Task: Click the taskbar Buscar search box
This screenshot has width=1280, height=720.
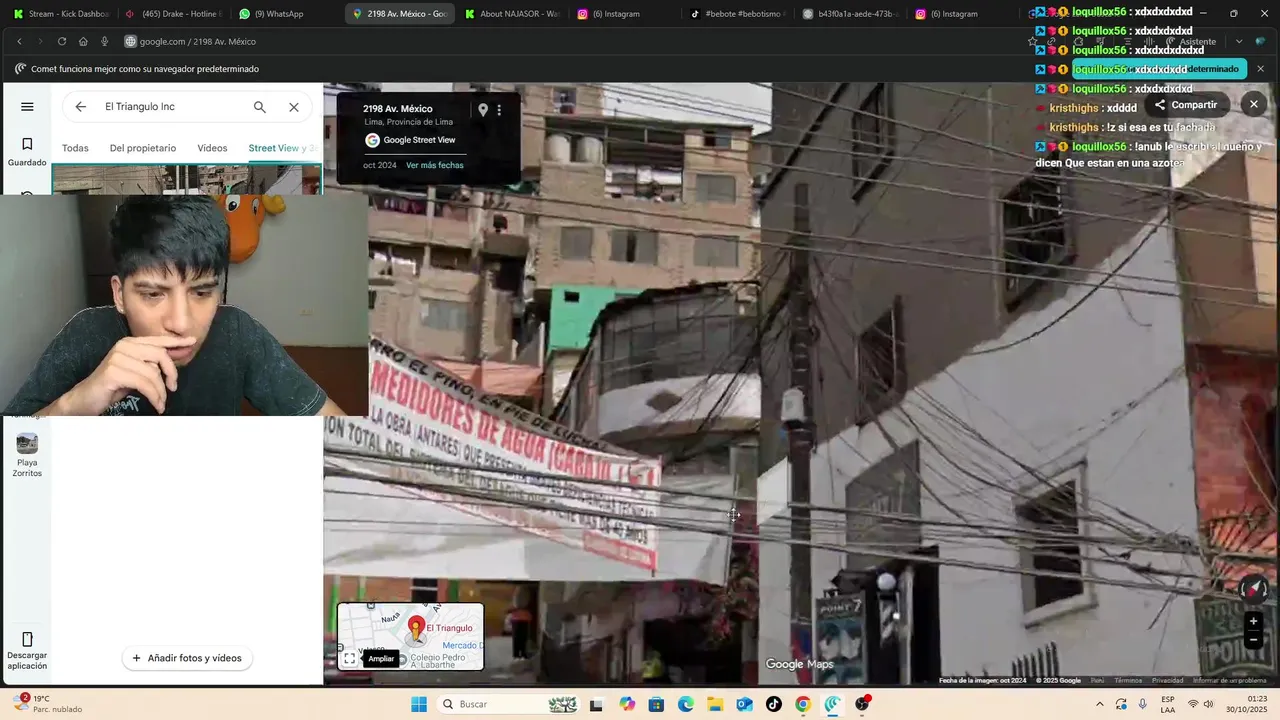Action: 508,704
